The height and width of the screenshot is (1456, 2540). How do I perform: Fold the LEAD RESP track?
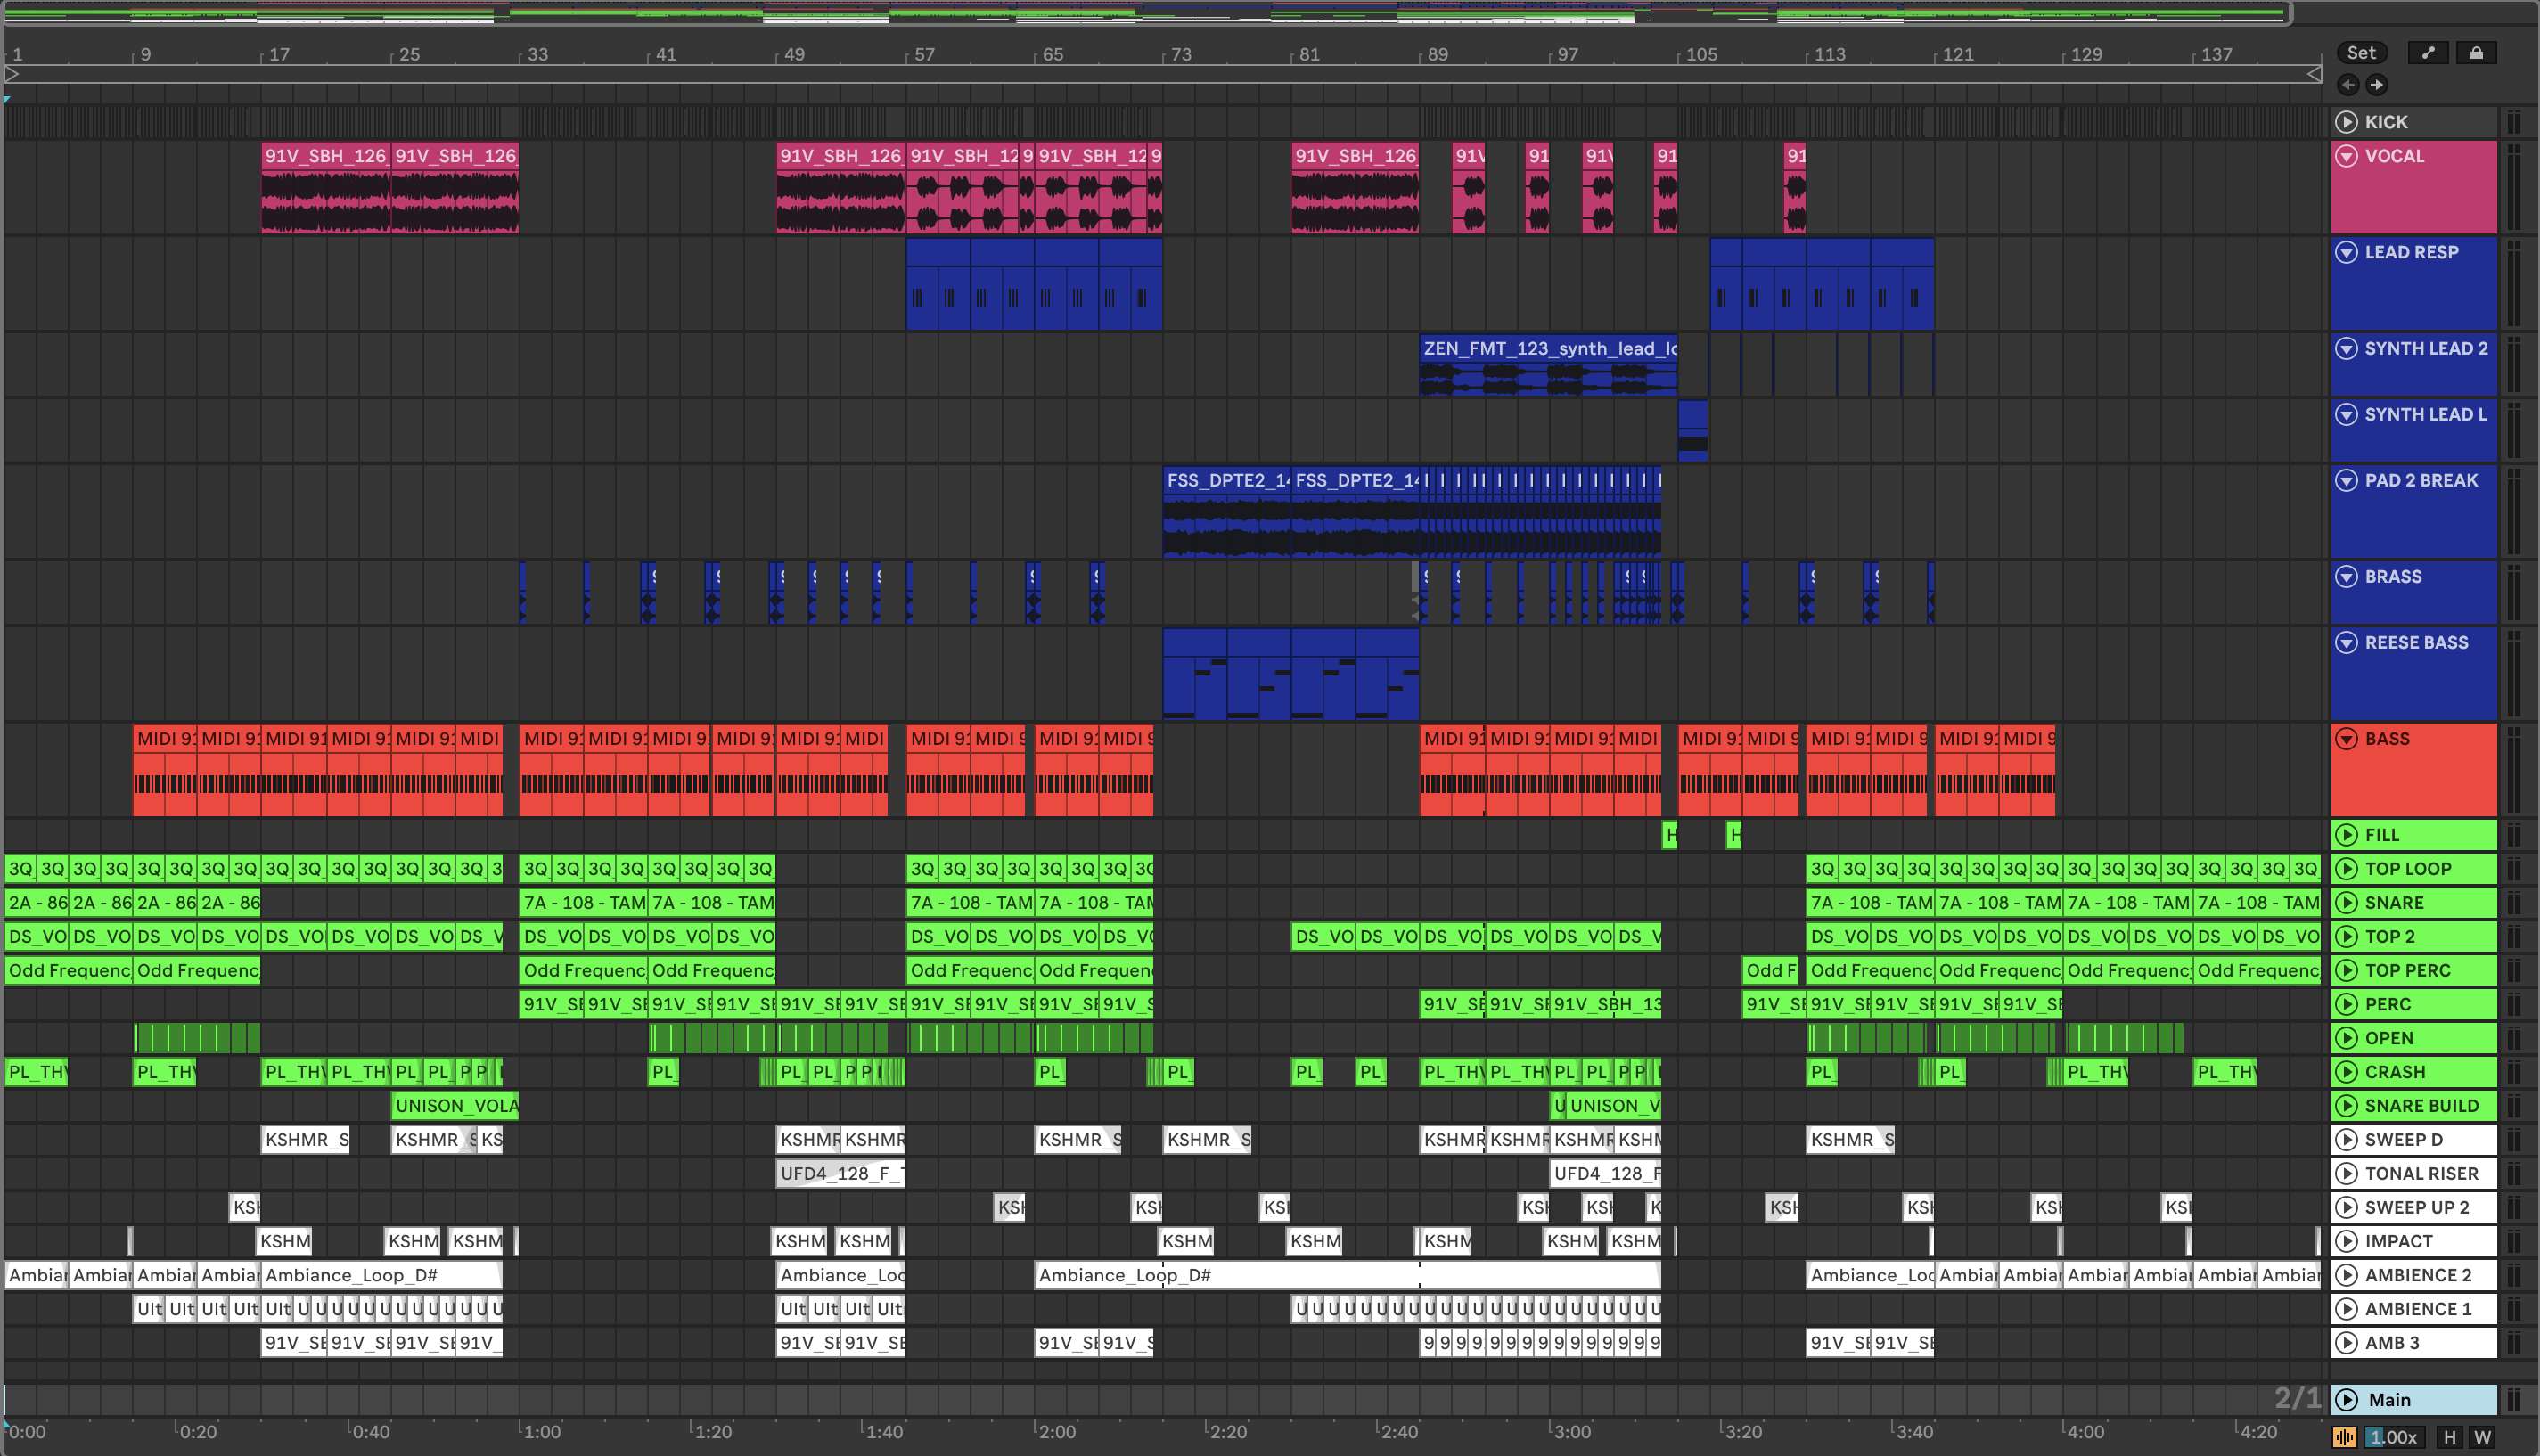tap(2346, 252)
